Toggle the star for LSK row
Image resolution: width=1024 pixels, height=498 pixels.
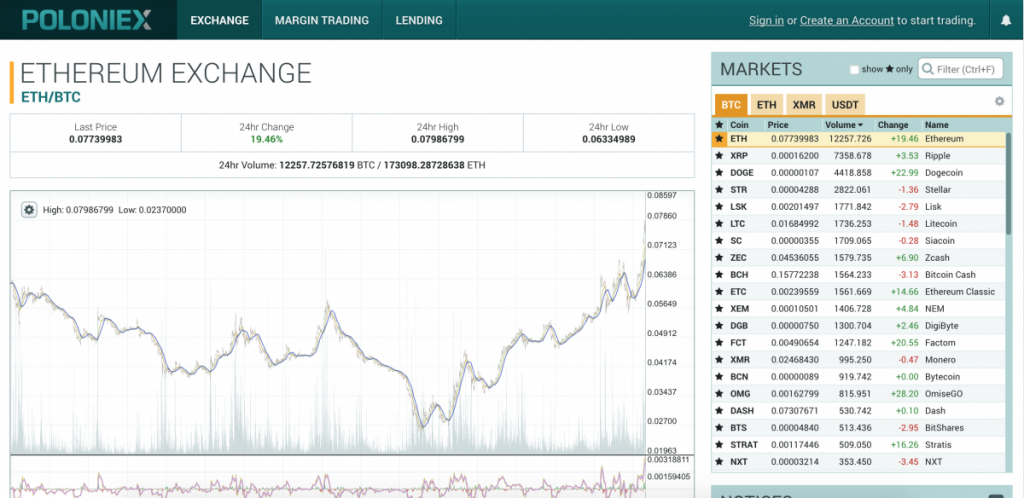click(x=719, y=207)
